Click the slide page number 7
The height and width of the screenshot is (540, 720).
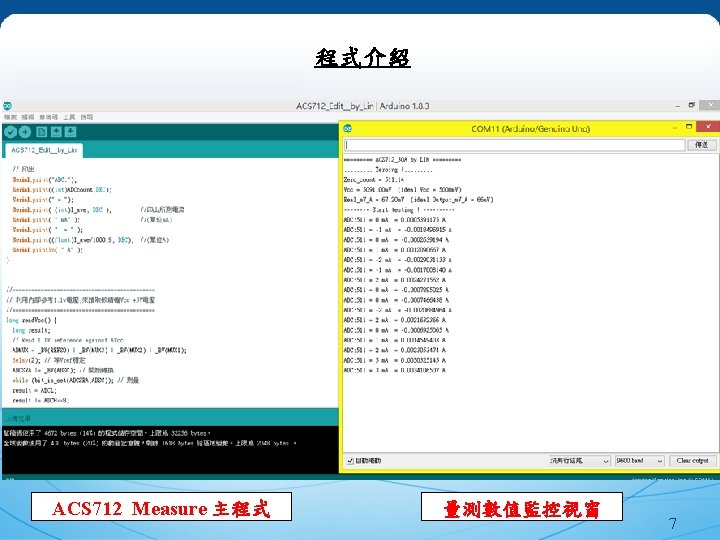click(672, 523)
